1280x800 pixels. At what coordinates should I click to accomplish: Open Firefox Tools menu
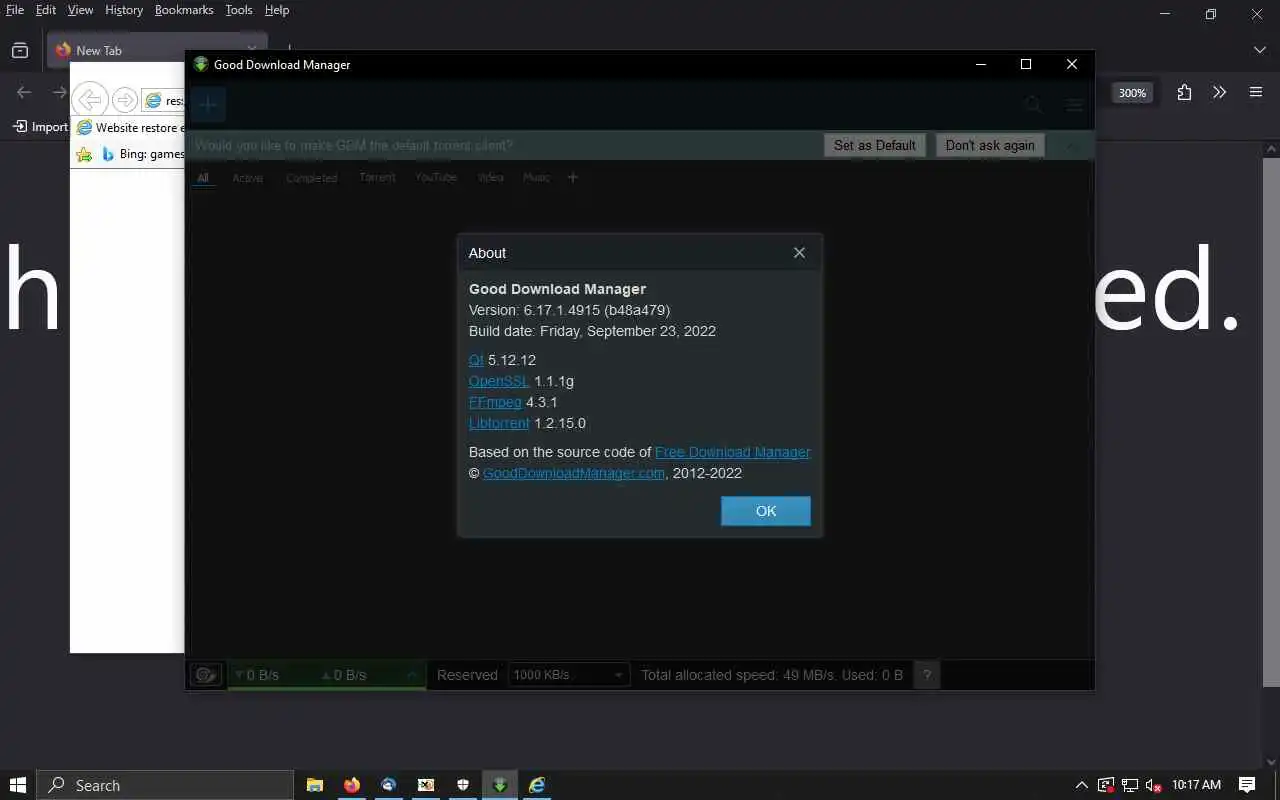pyautogui.click(x=239, y=10)
